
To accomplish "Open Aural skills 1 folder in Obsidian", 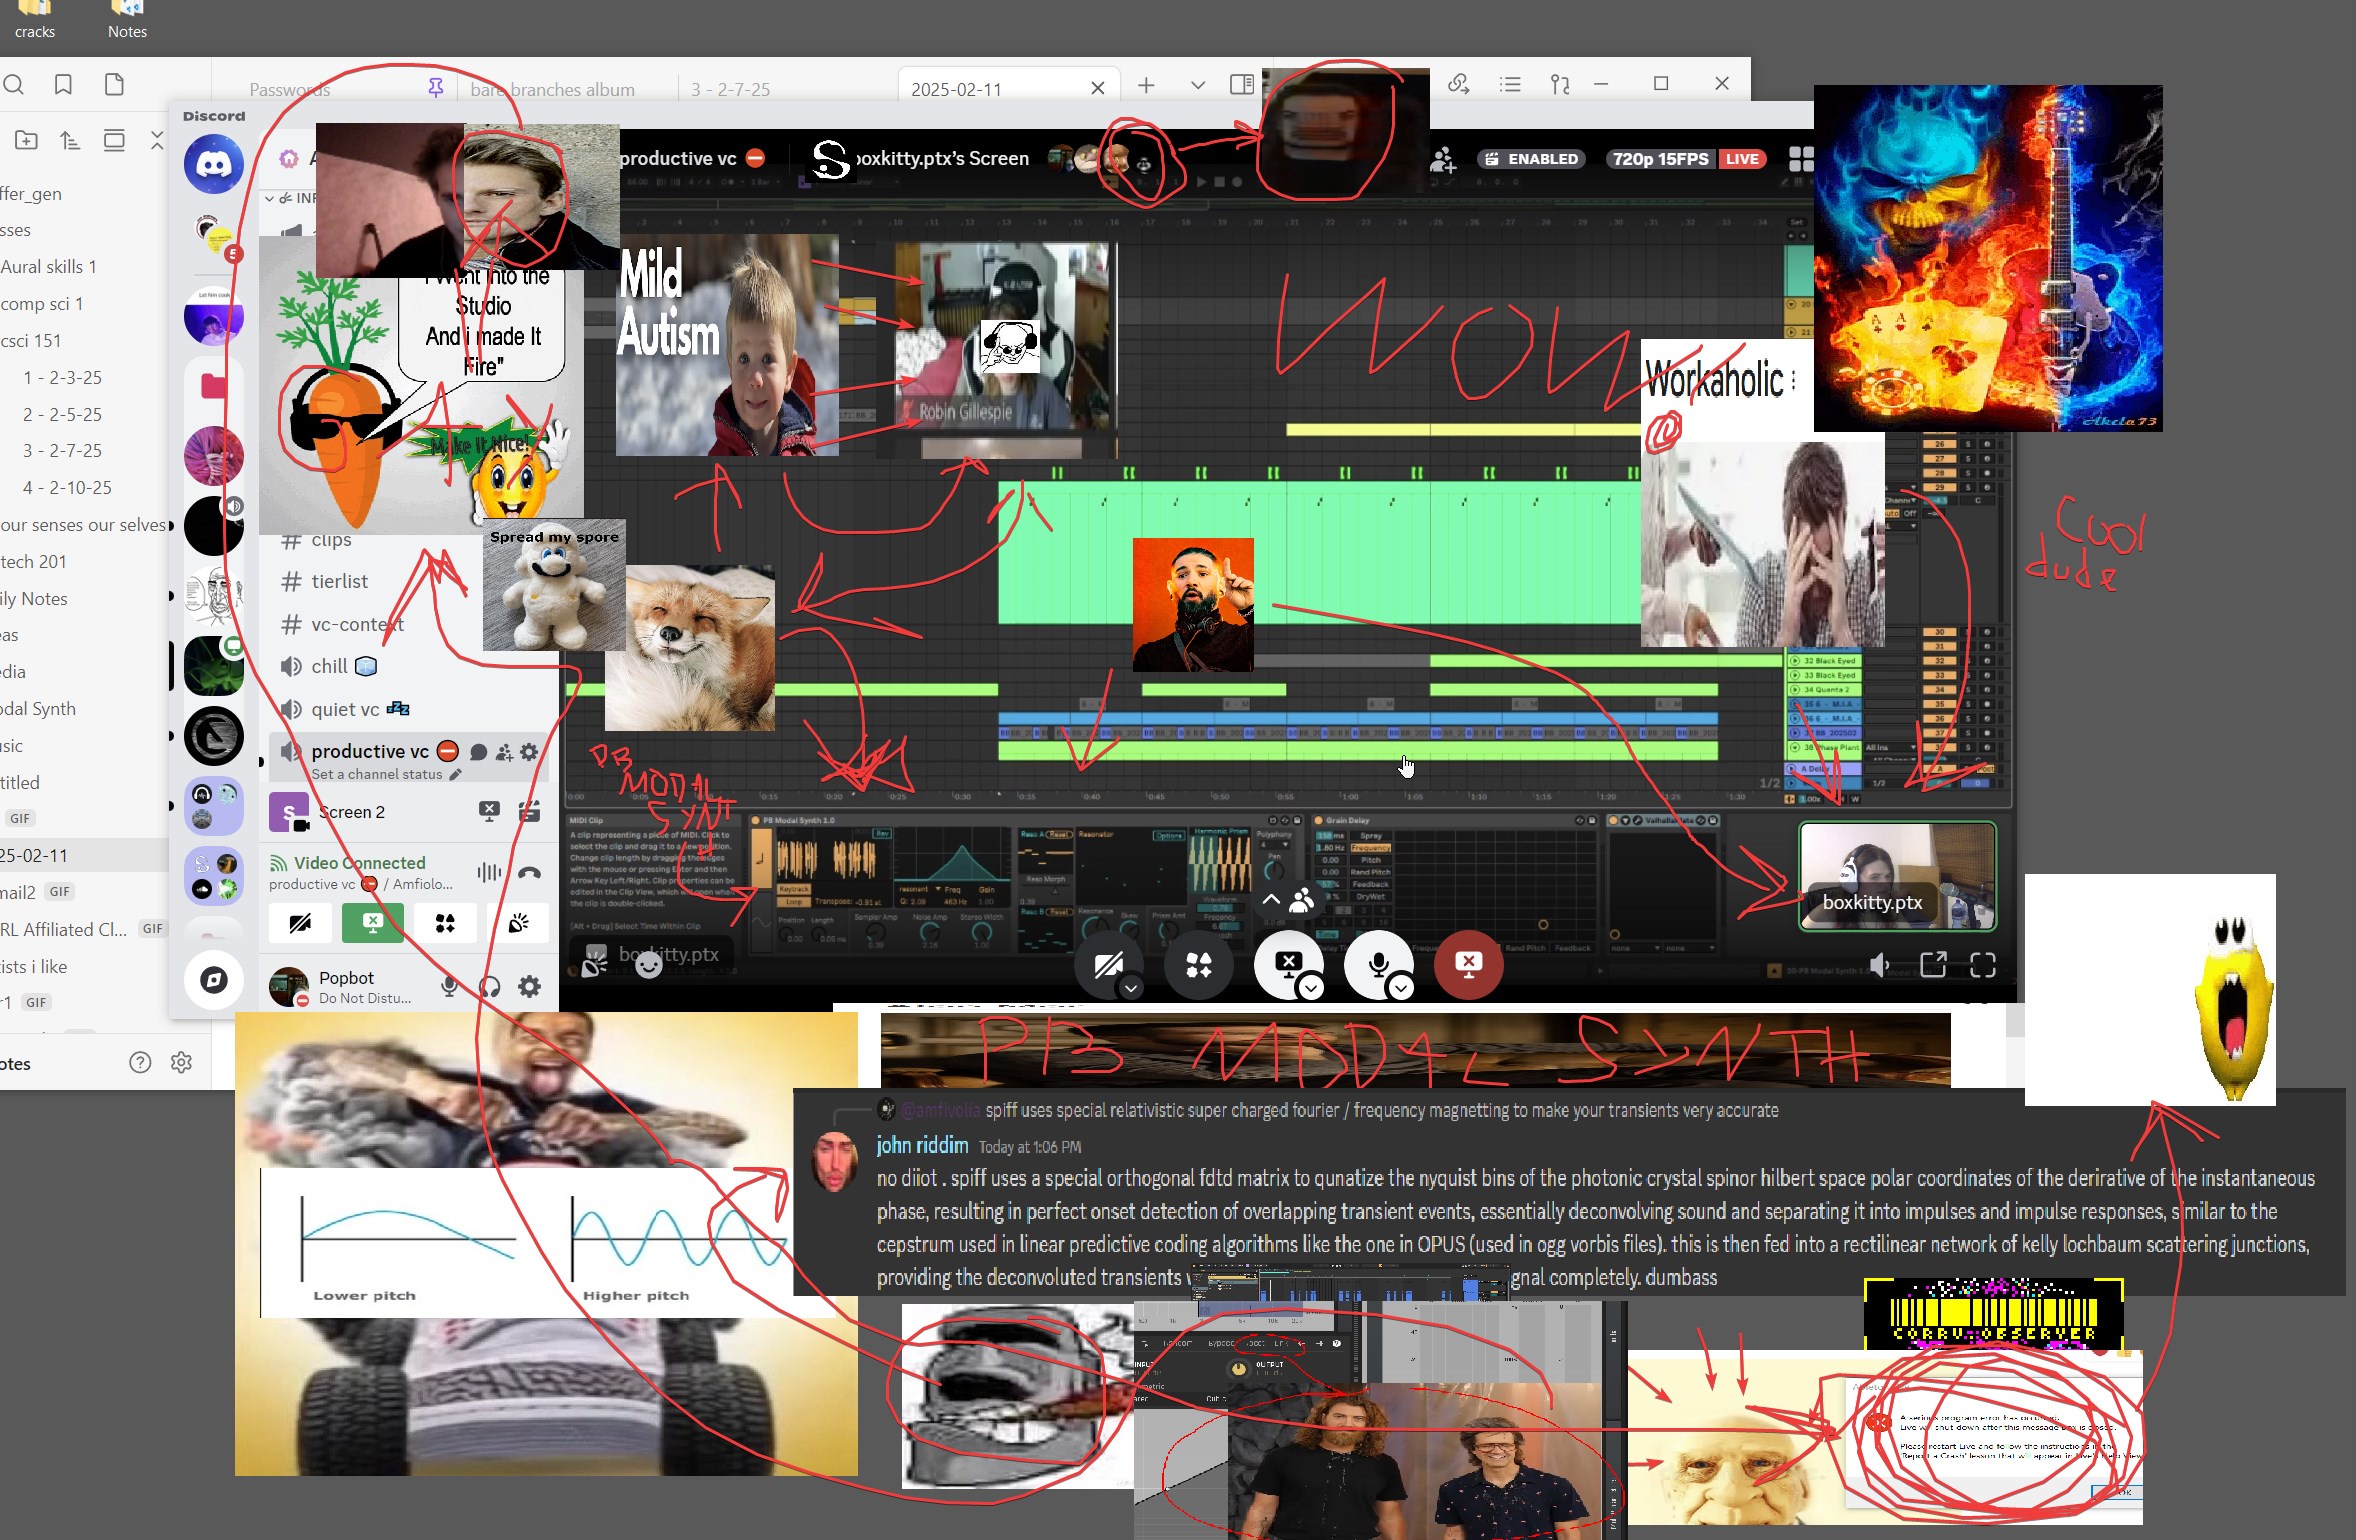I will tap(49, 266).
